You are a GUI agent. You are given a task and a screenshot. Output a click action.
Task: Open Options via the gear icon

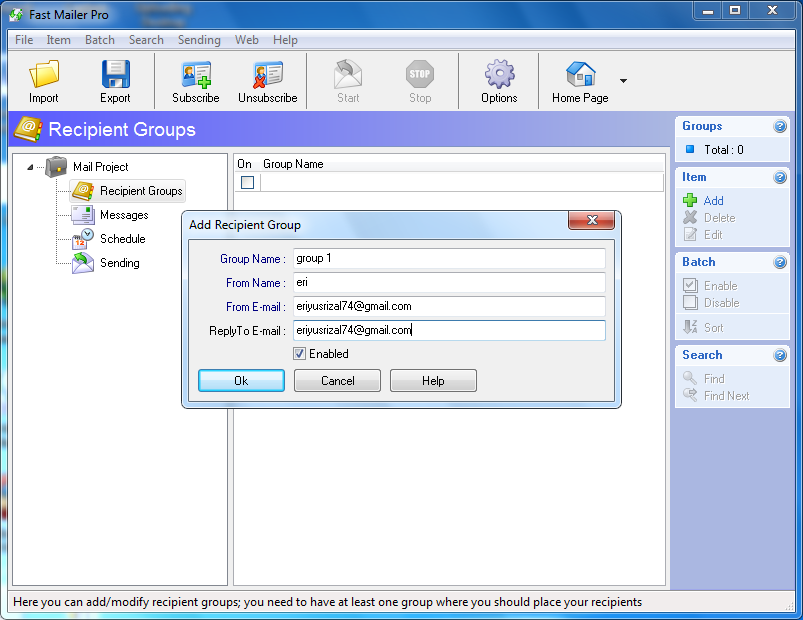pyautogui.click(x=499, y=74)
